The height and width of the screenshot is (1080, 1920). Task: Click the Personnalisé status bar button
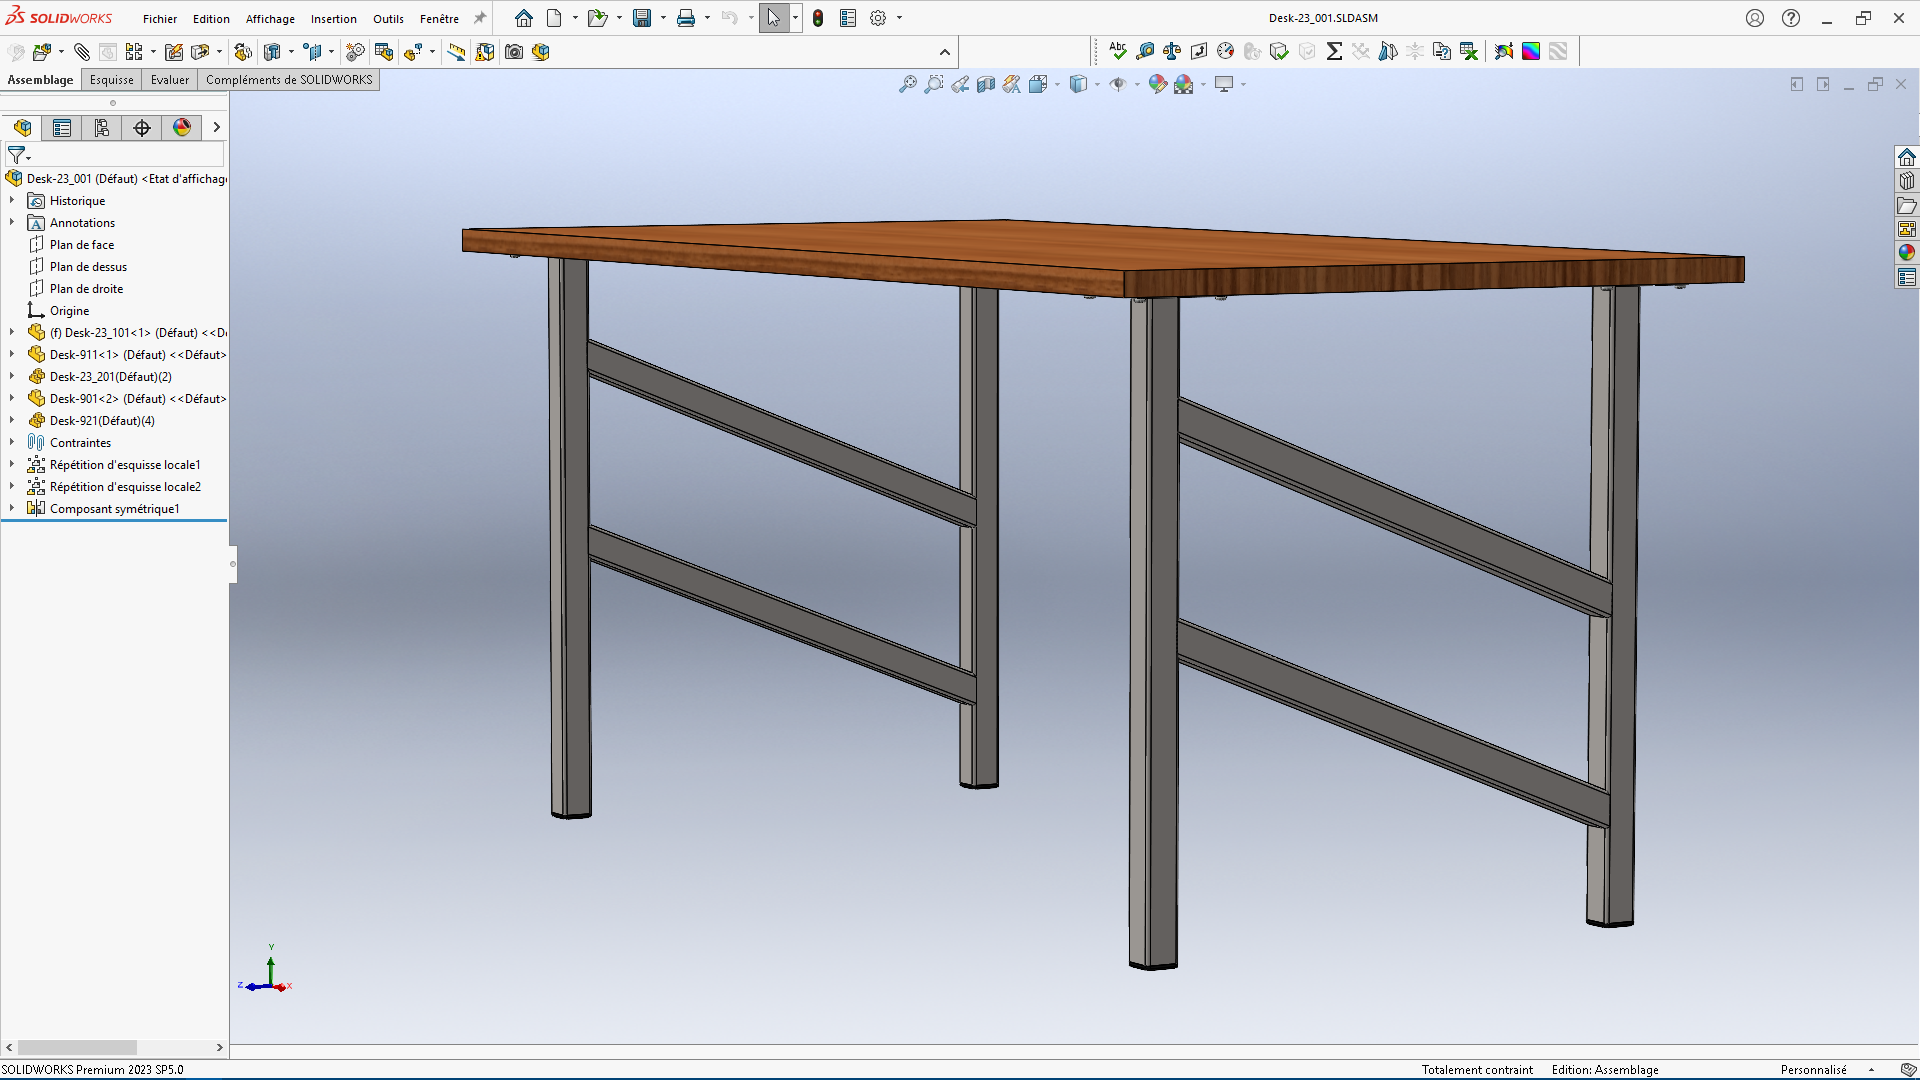[1813, 1069]
